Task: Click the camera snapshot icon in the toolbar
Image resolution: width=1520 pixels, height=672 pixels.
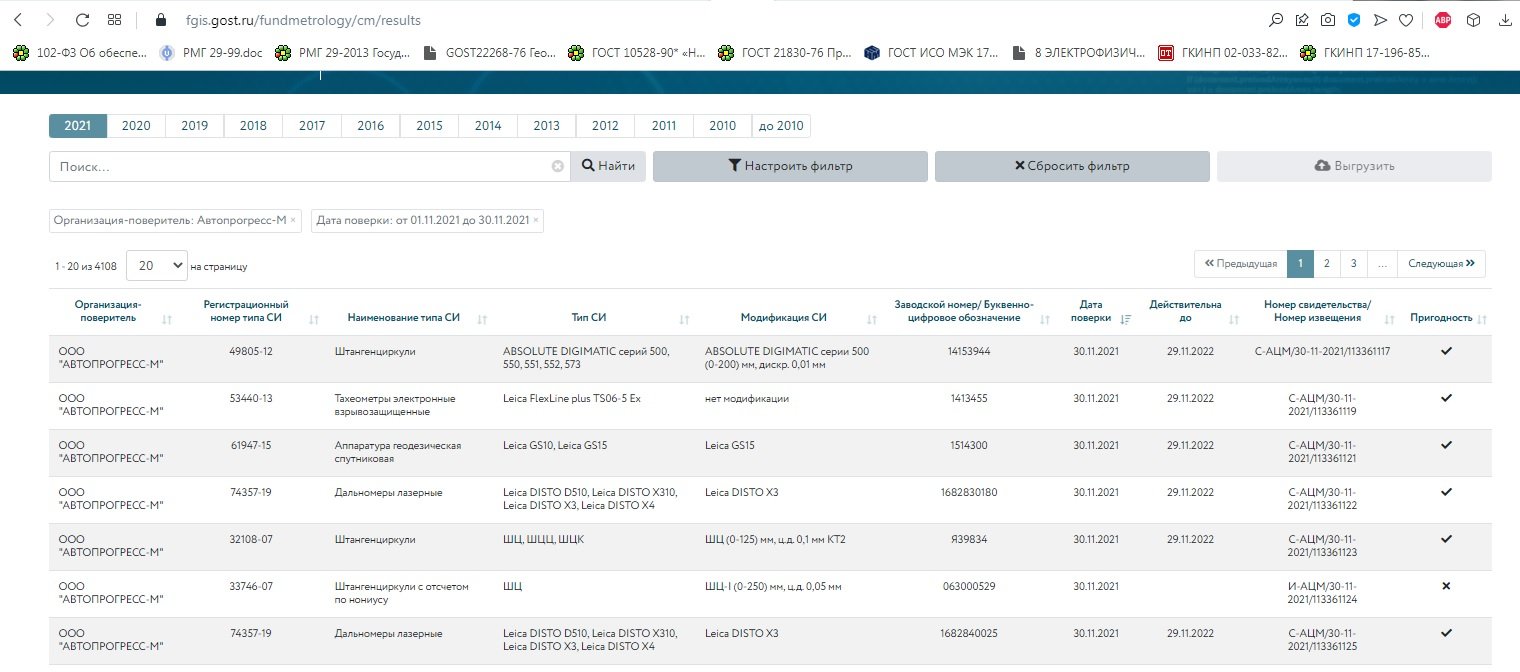Action: click(1328, 20)
